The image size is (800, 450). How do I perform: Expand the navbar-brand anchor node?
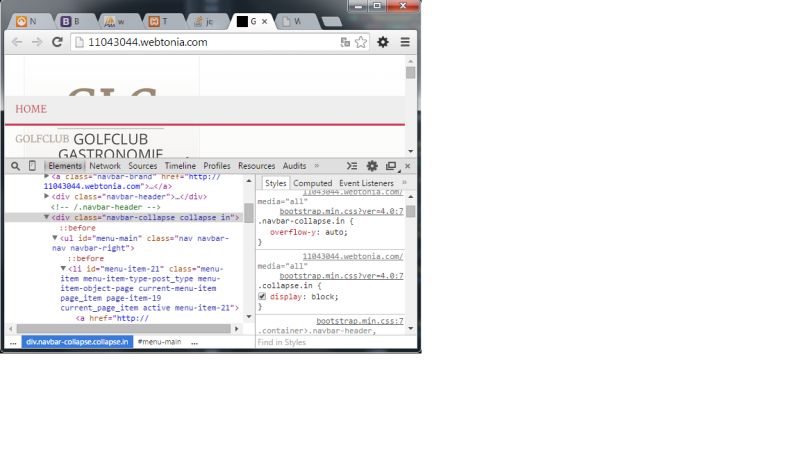(46, 176)
